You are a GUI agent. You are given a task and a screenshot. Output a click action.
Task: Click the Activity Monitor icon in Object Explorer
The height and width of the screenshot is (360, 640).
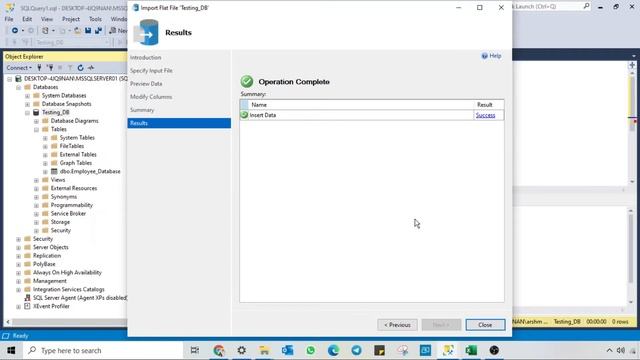point(91,68)
